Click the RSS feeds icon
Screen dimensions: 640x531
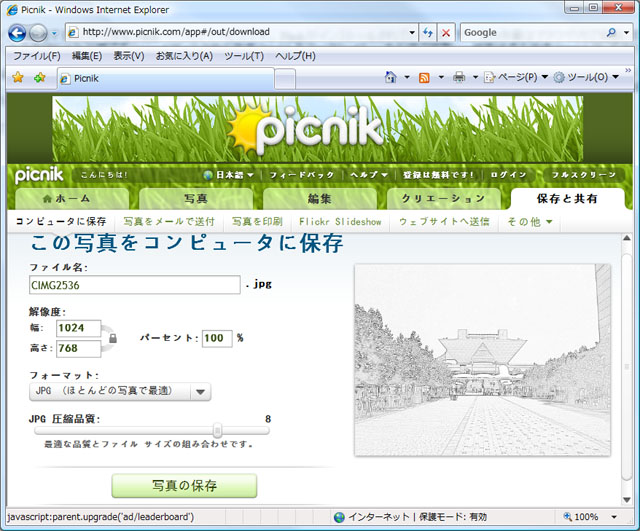click(424, 77)
